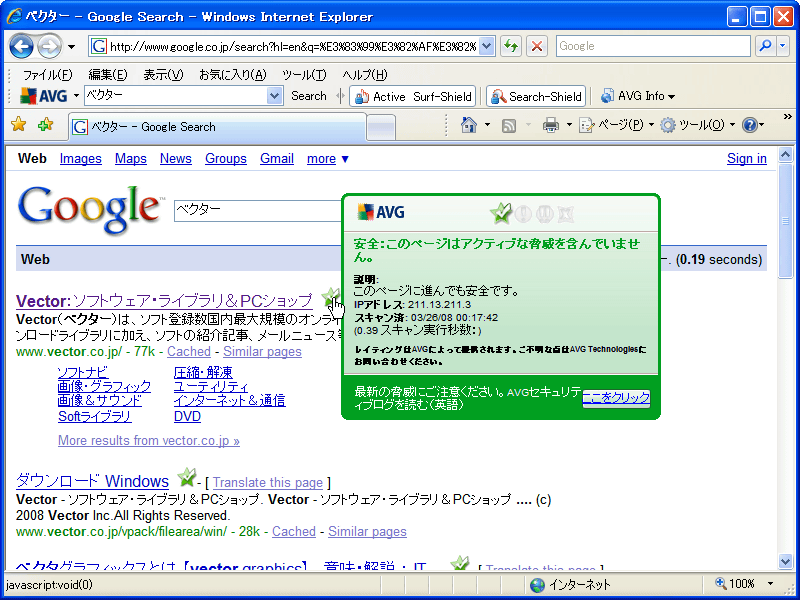
Task: Open the 100% zoom level control
Action: [744, 583]
